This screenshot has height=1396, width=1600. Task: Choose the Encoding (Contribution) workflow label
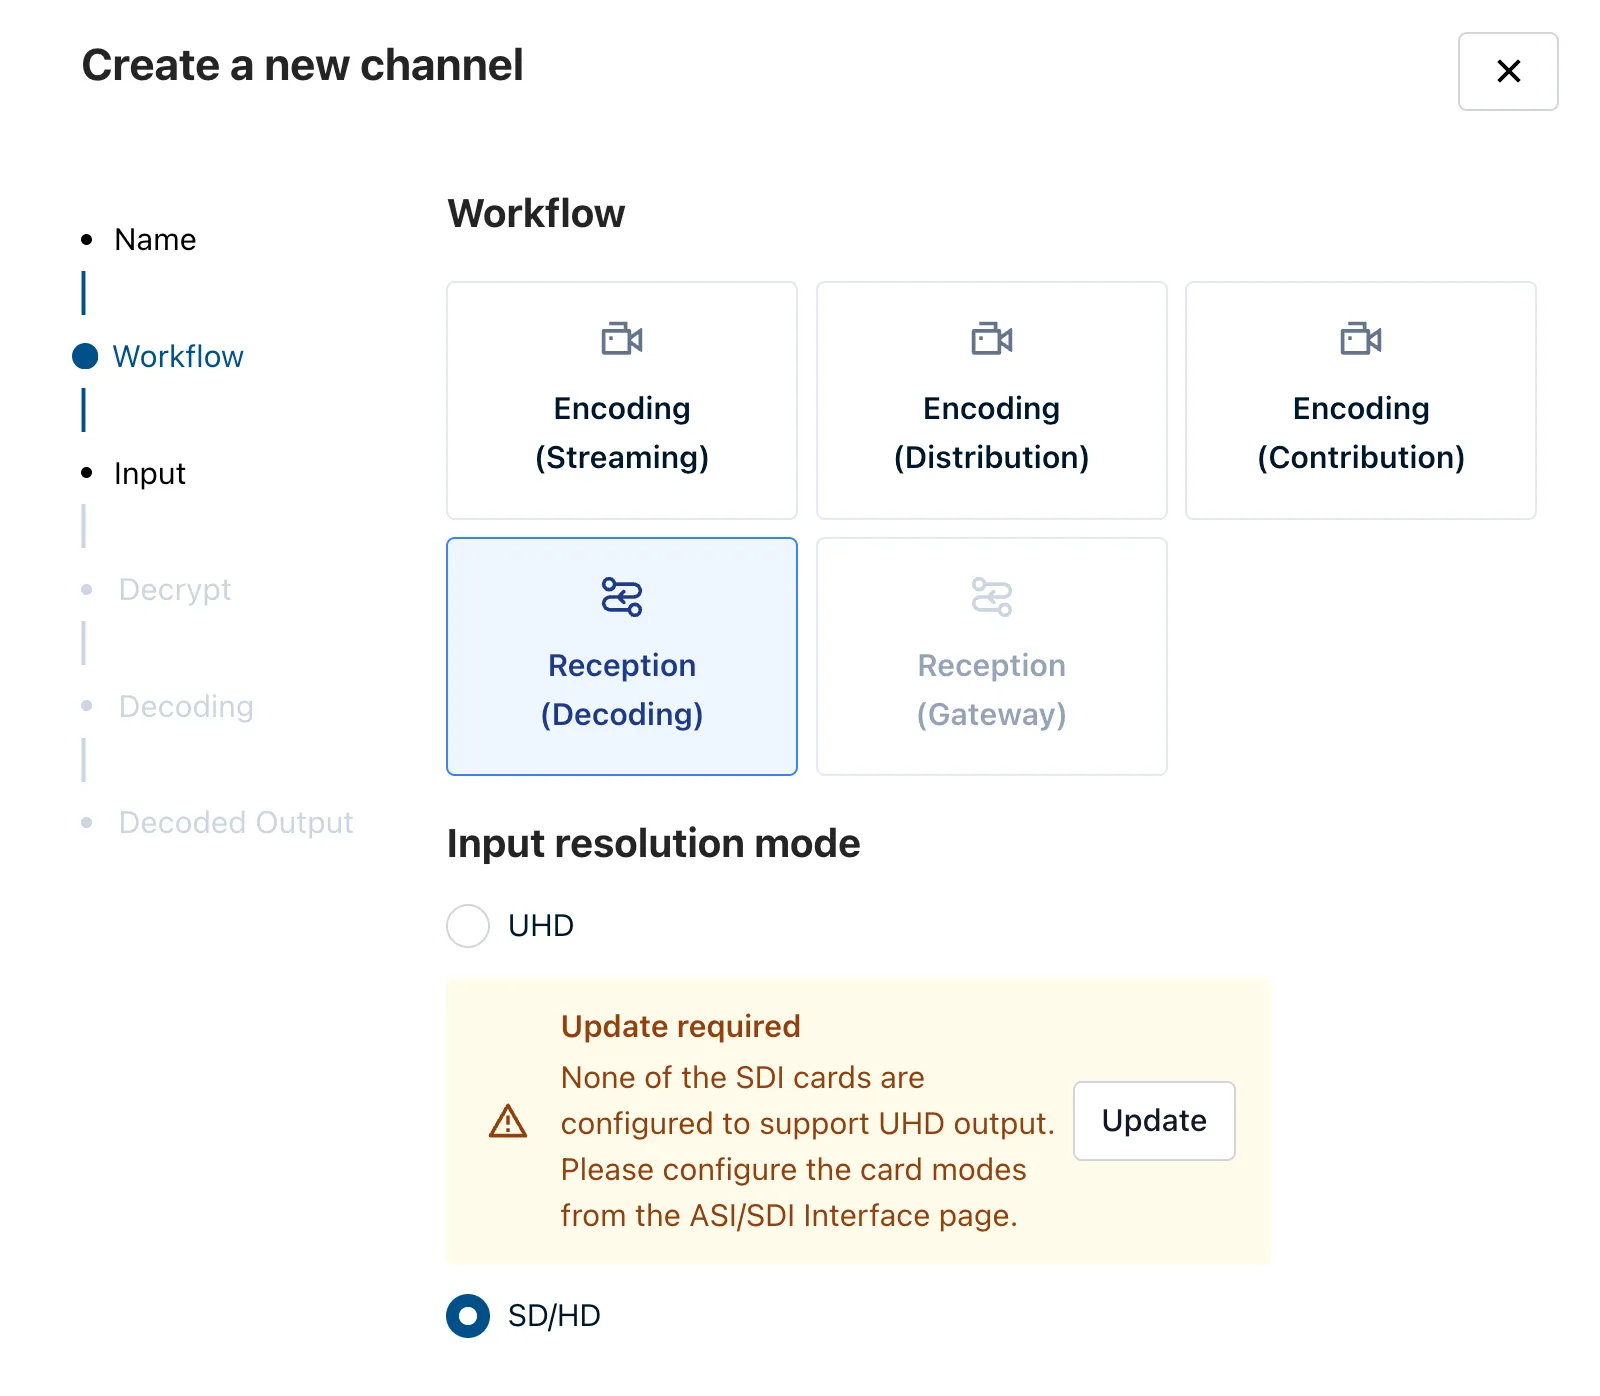[x=1361, y=433]
